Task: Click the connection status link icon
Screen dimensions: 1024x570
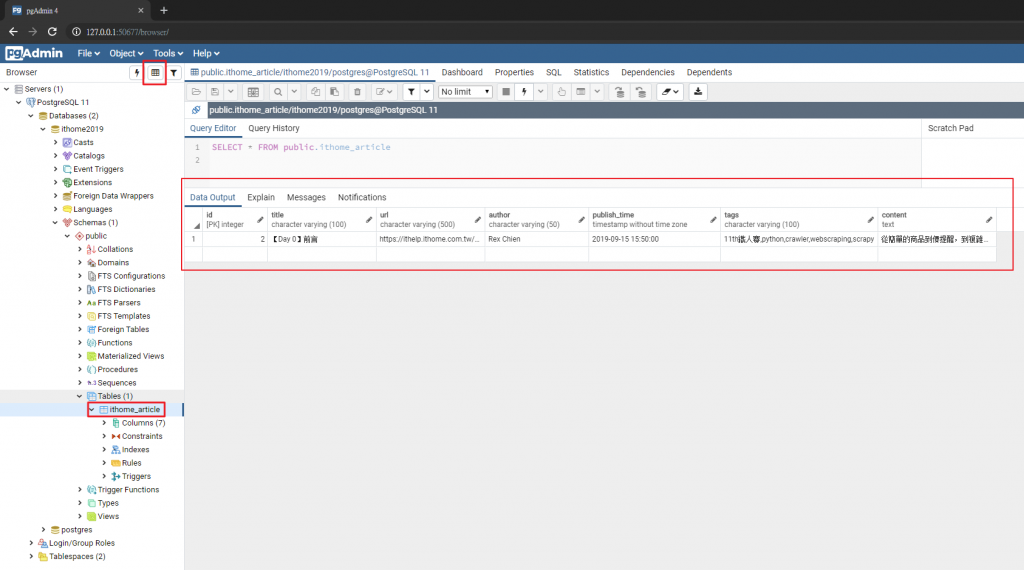Action: coord(196,110)
